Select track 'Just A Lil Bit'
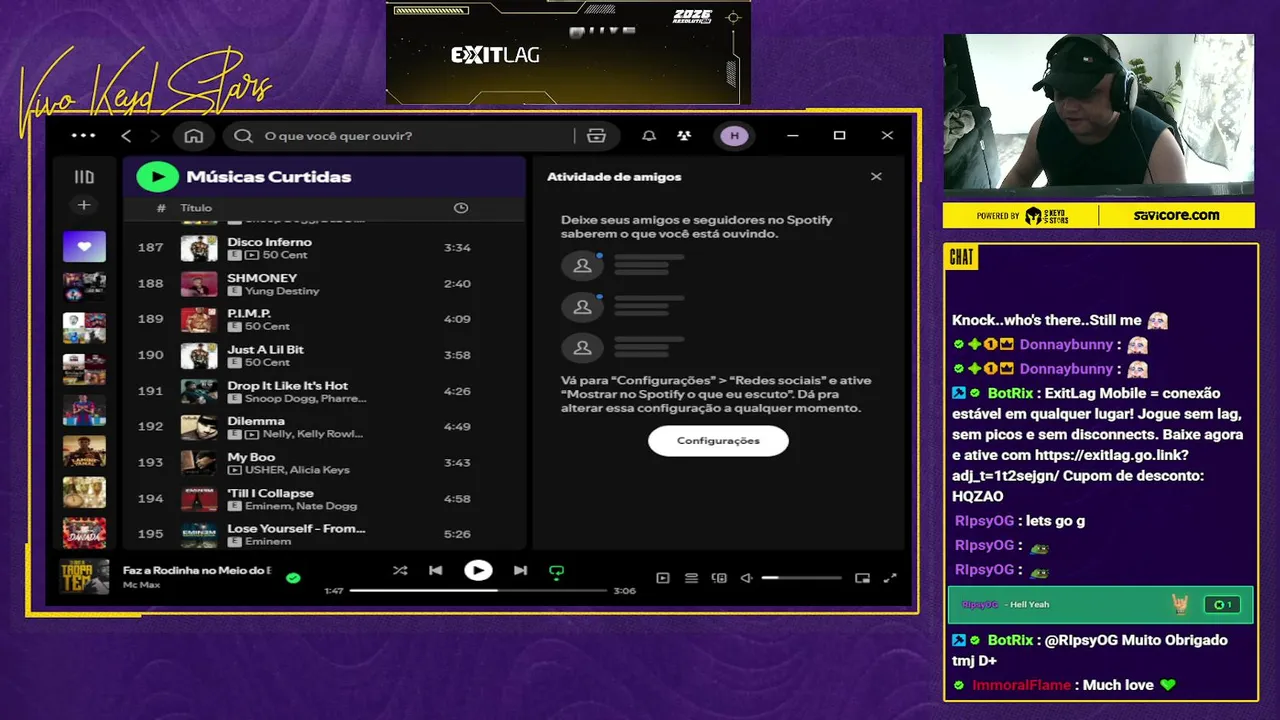1280x720 pixels. 325,355
